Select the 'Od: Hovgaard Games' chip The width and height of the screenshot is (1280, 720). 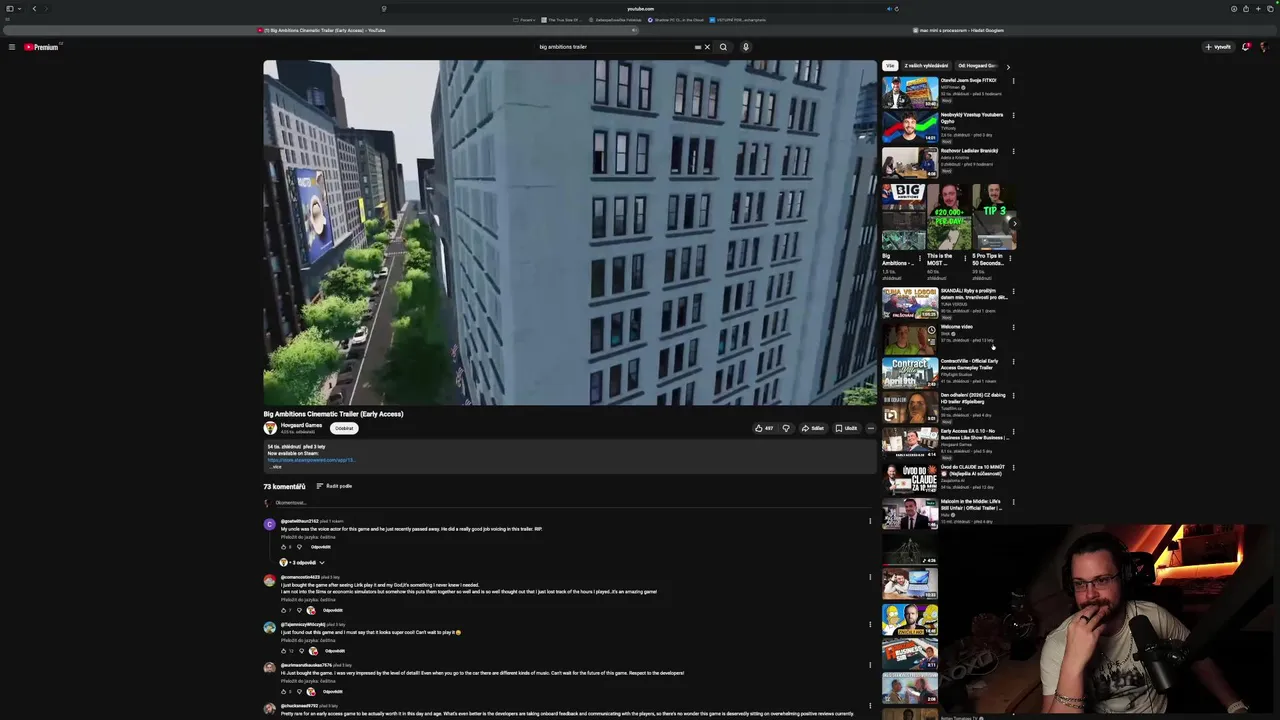click(977, 66)
